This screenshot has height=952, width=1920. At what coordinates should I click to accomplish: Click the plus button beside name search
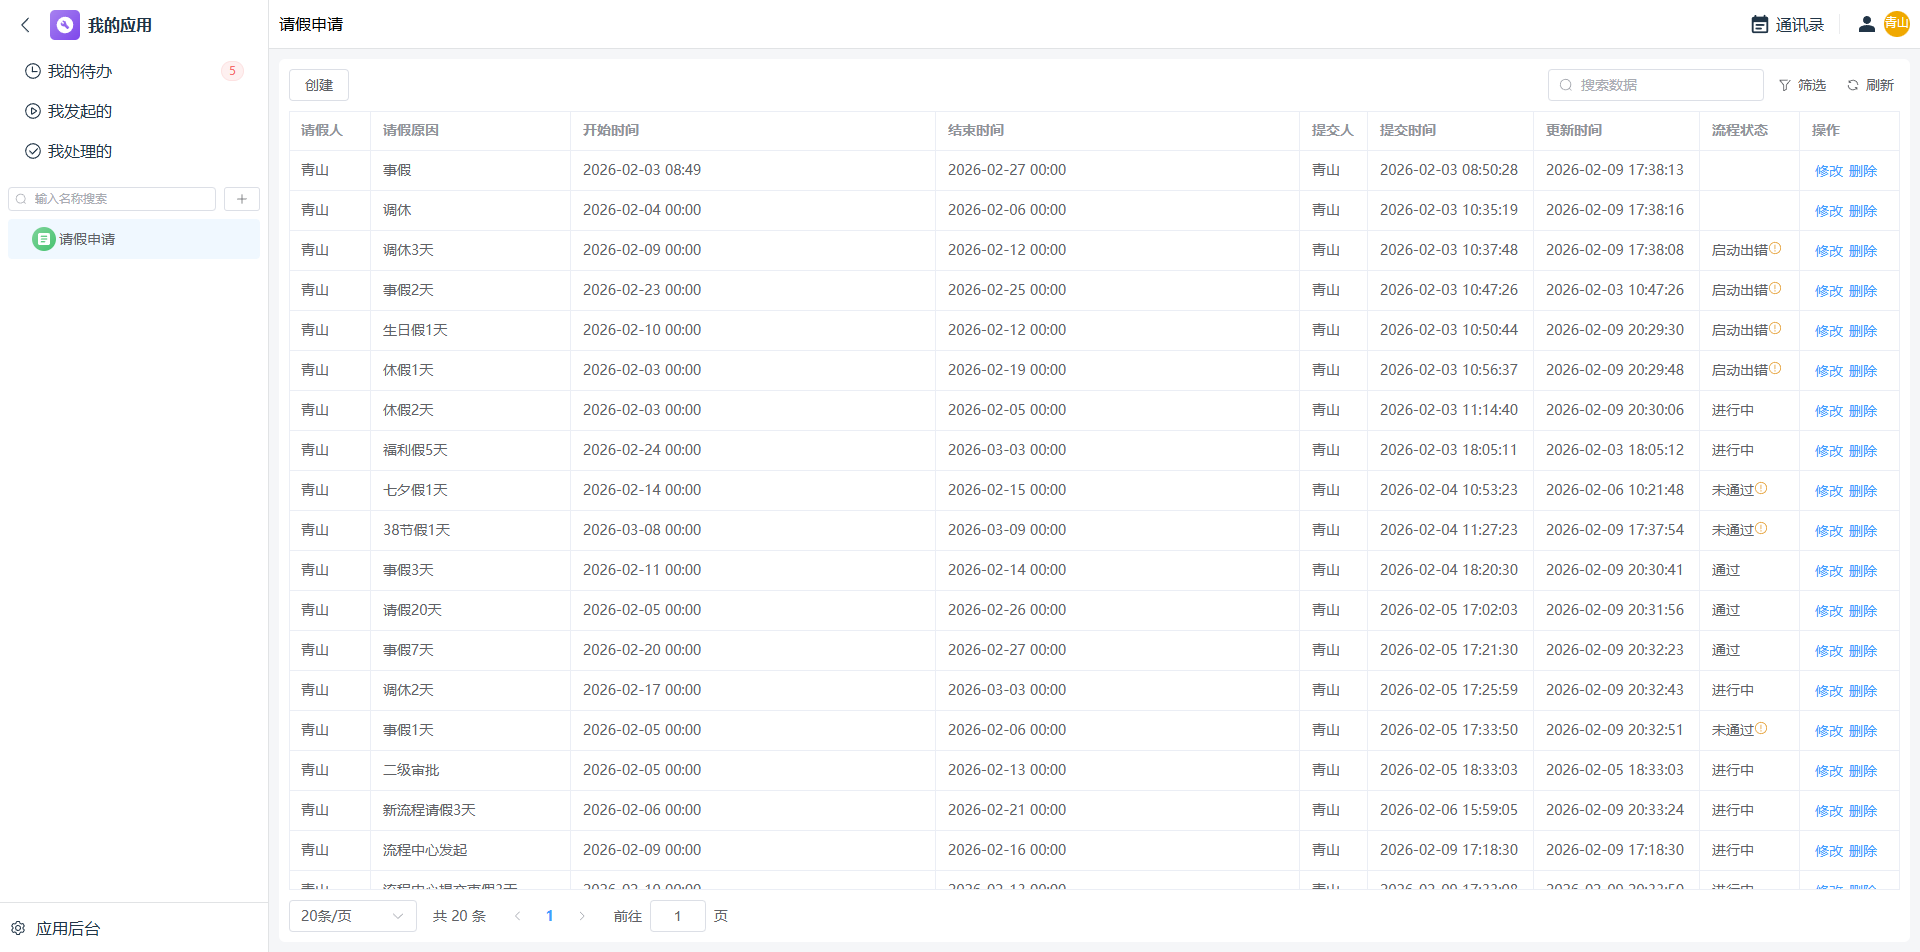(x=242, y=199)
